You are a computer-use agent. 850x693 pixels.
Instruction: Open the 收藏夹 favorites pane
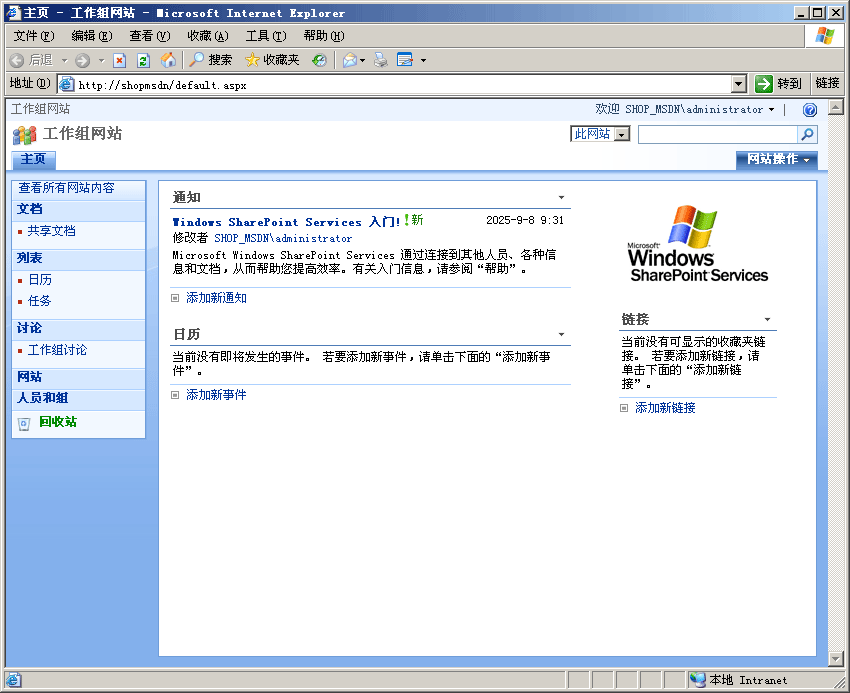tap(272, 60)
